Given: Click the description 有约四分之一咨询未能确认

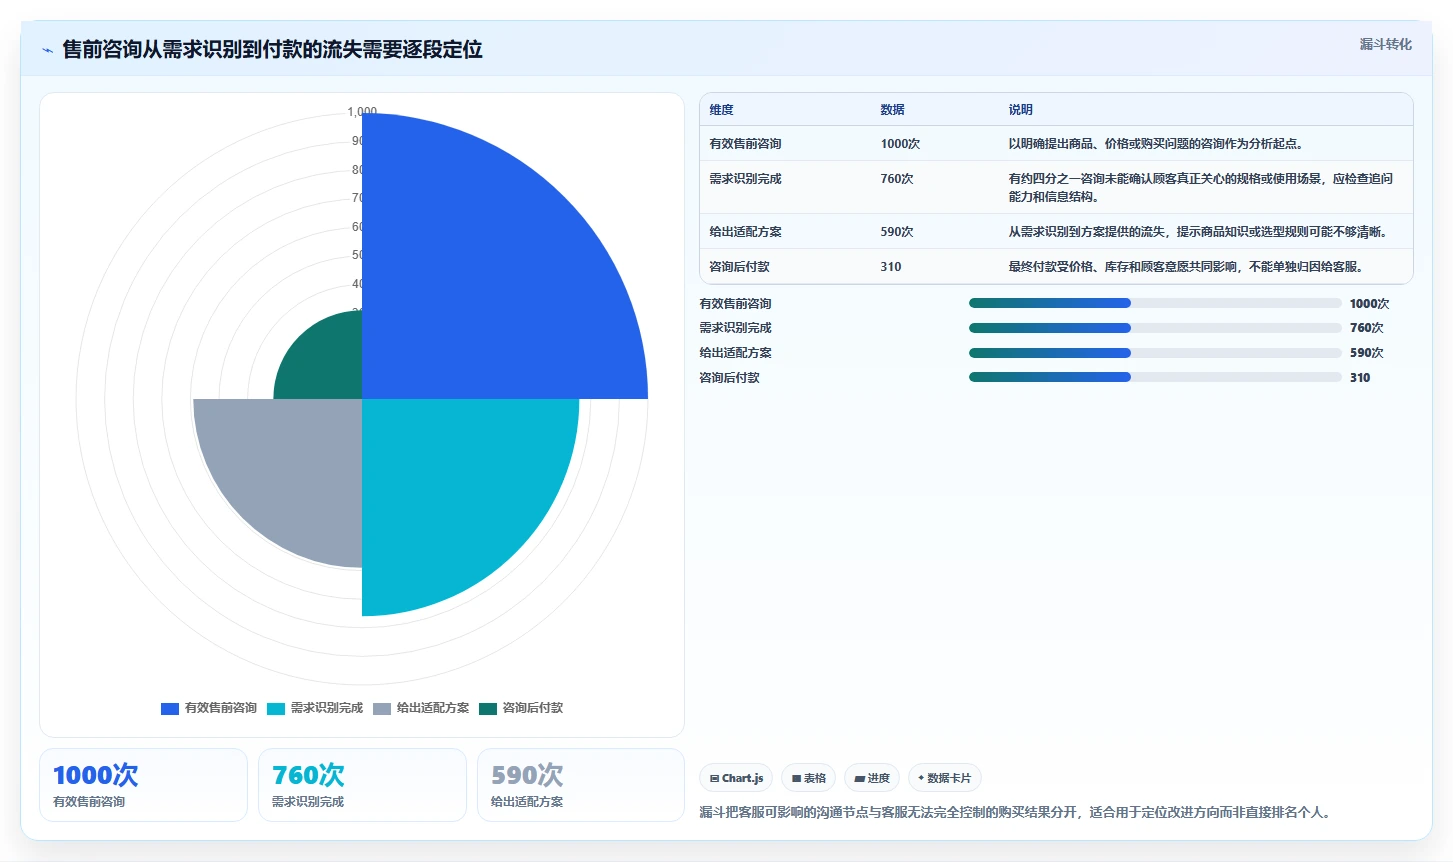Looking at the screenshot, I should click(x=1200, y=188).
